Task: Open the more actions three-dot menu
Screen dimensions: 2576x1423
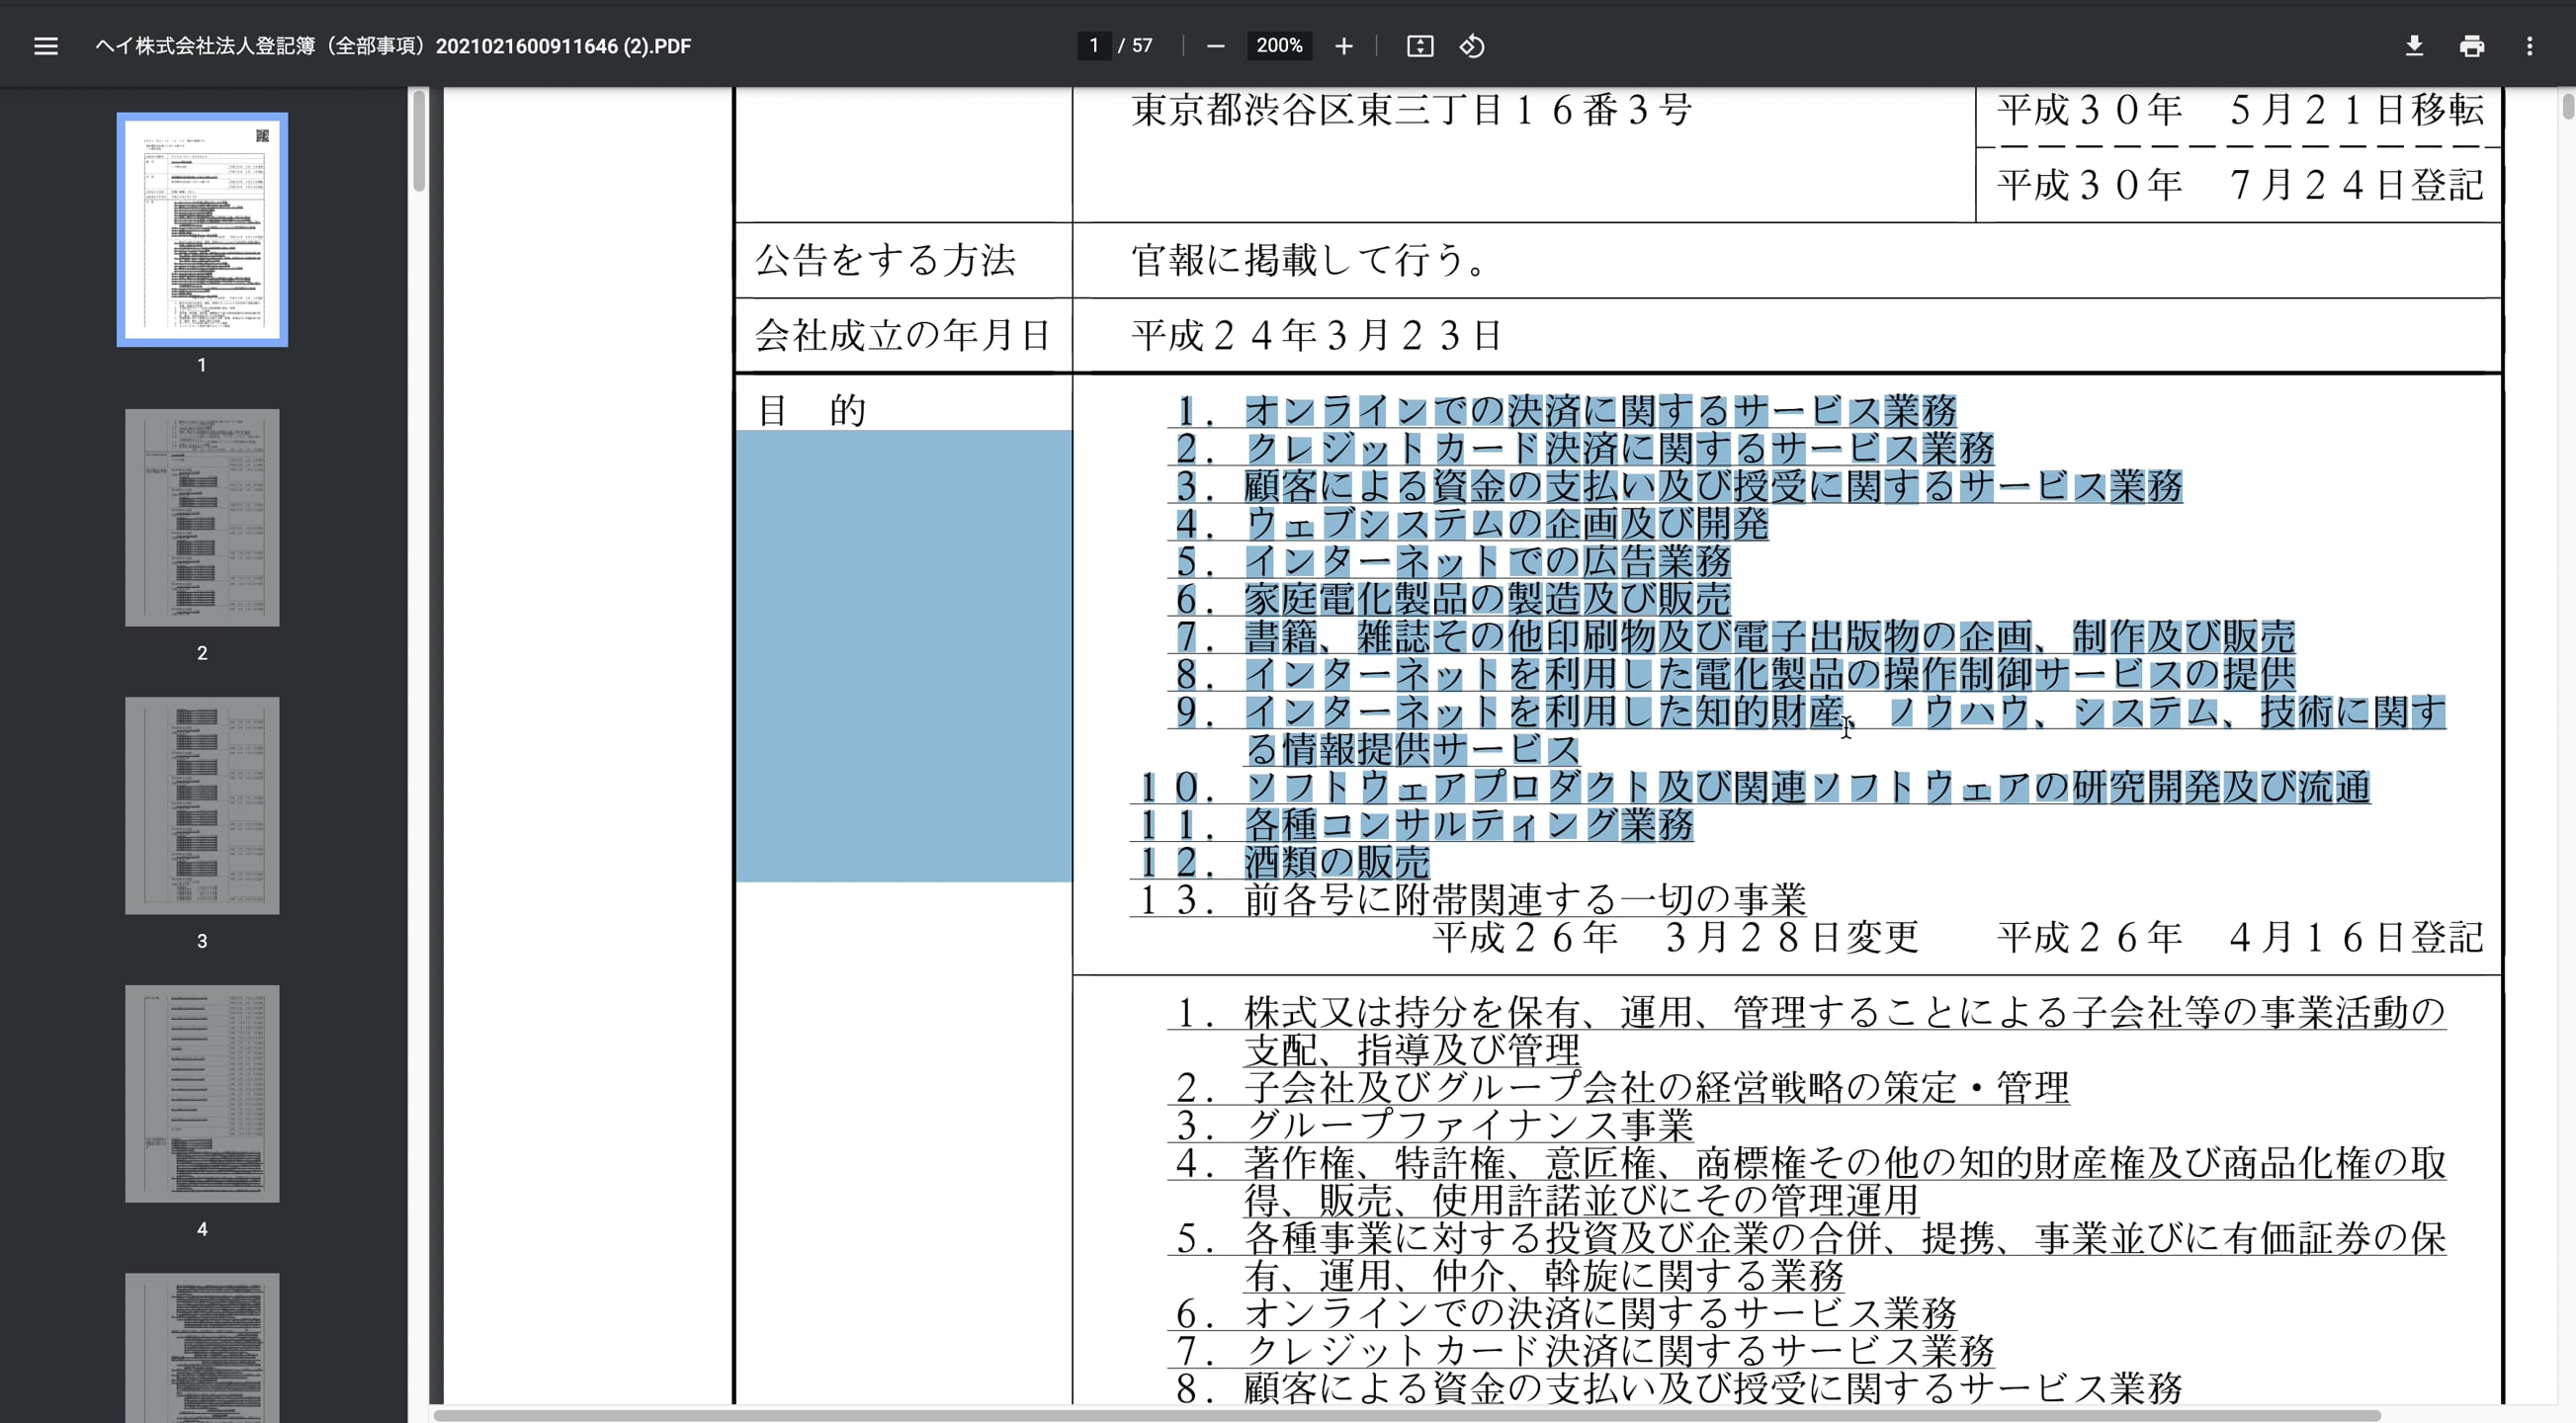Action: click(2530, 46)
